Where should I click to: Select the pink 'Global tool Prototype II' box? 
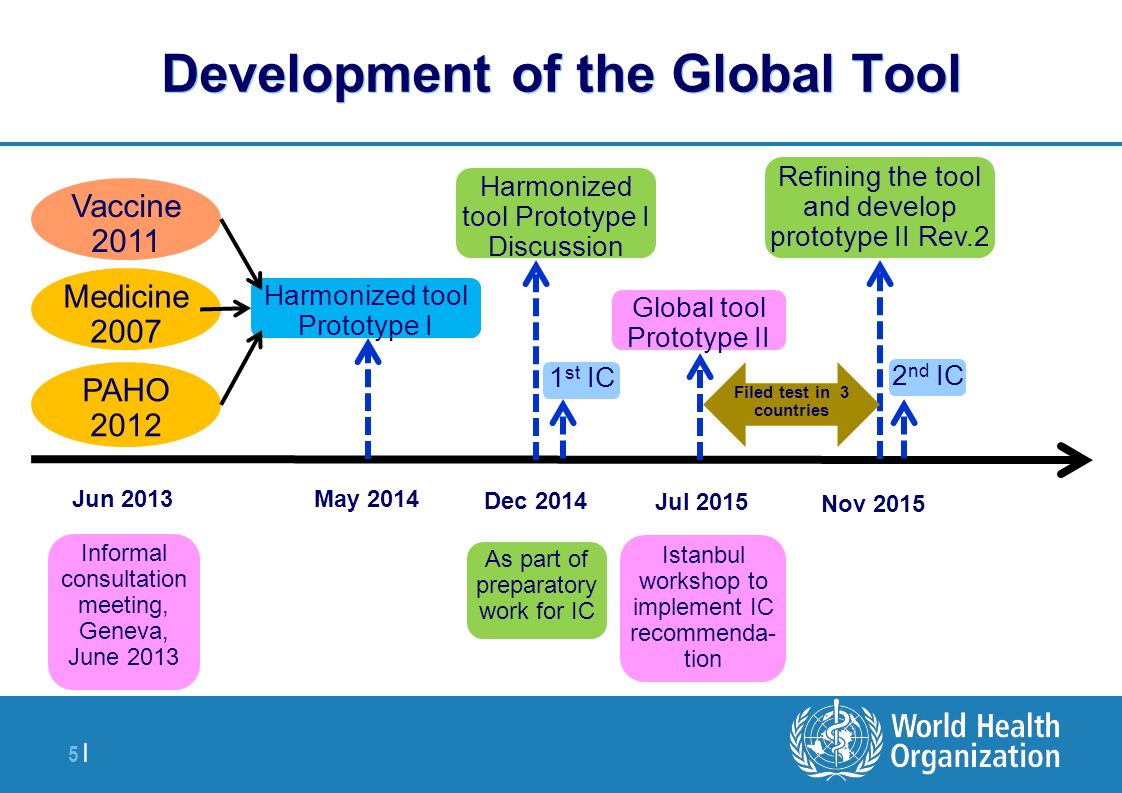698,320
